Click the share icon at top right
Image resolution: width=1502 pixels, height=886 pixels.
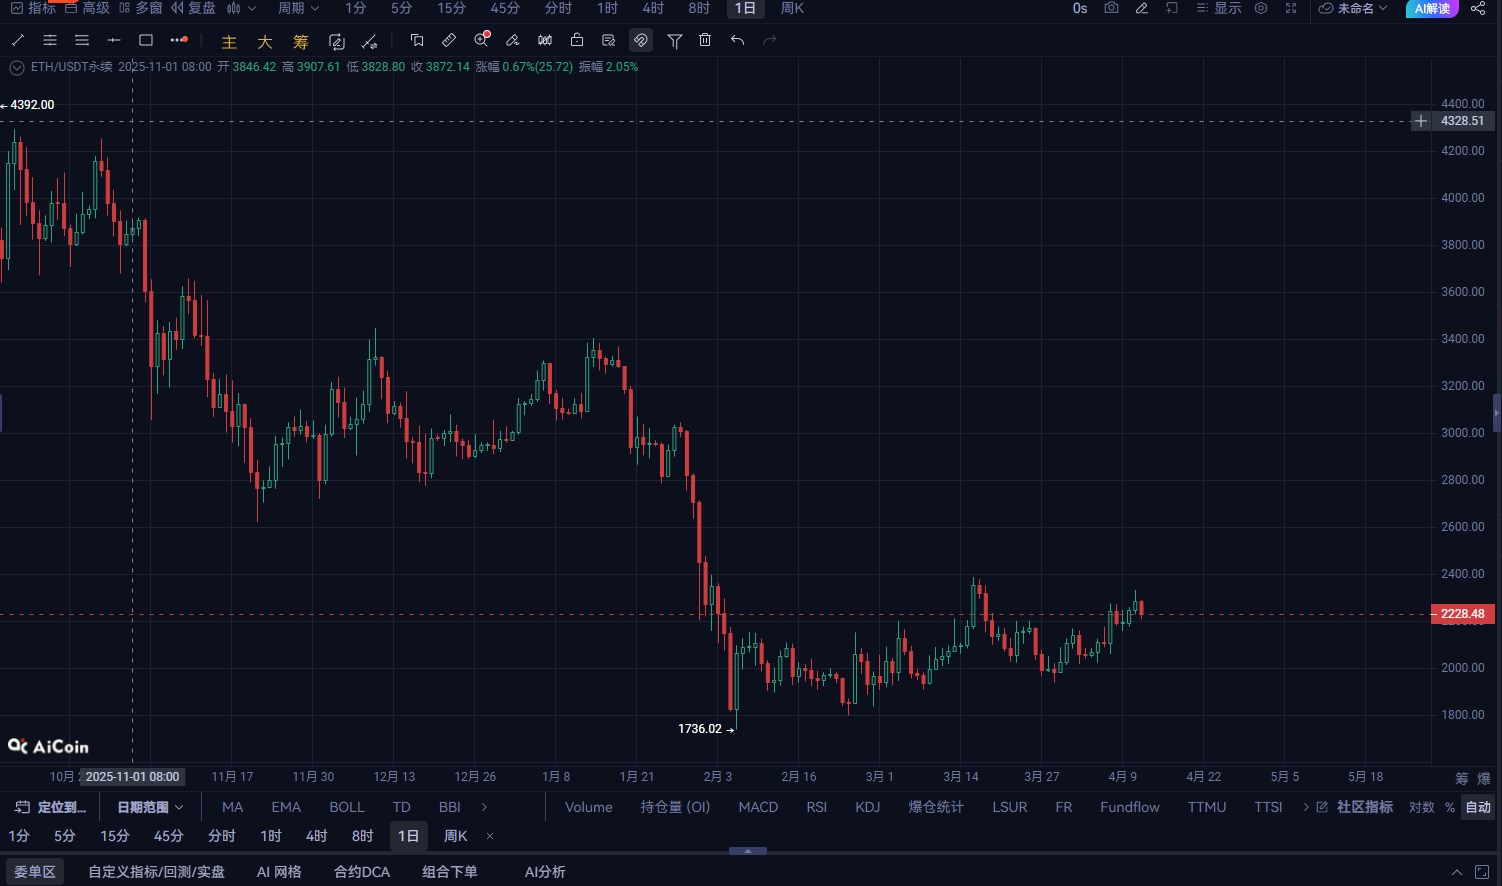1478,8
